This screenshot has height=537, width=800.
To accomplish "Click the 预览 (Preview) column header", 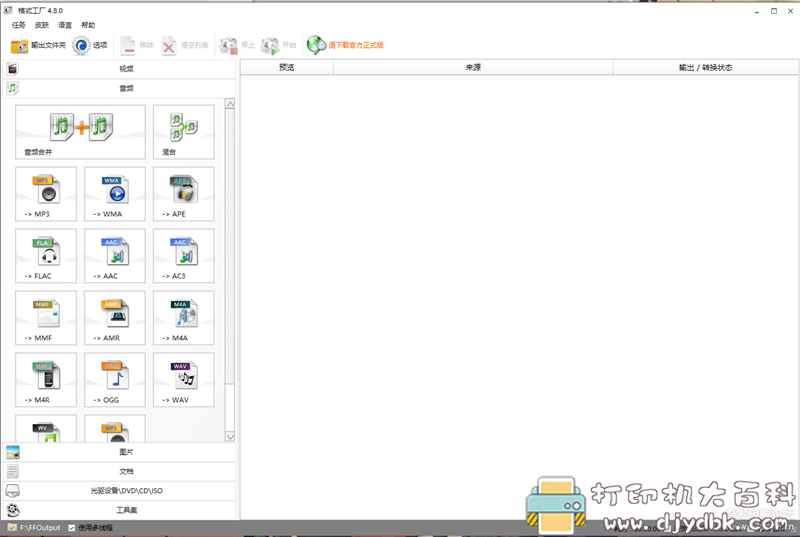I will pyautogui.click(x=287, y=67).
